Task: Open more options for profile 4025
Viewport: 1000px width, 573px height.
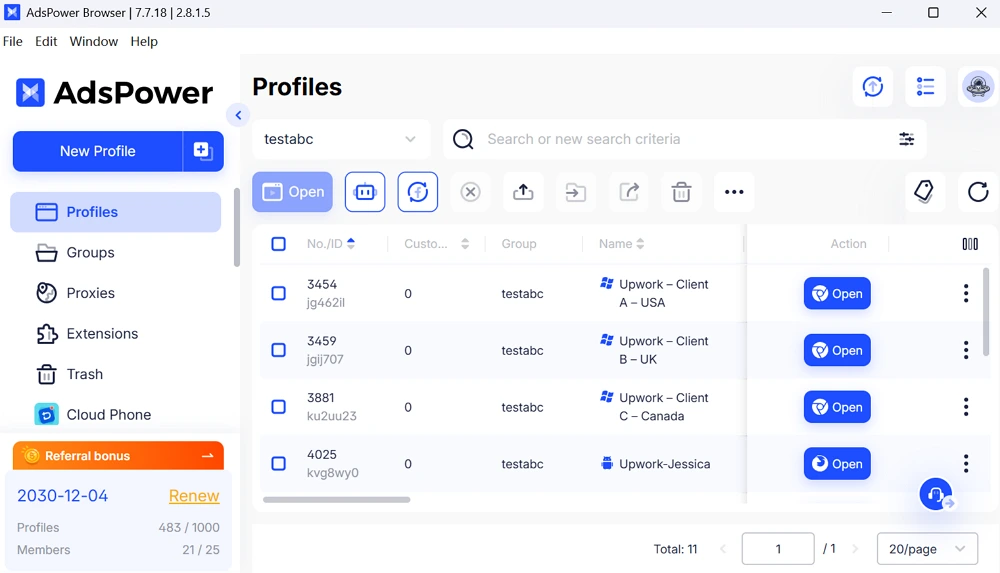Action: 966,464
